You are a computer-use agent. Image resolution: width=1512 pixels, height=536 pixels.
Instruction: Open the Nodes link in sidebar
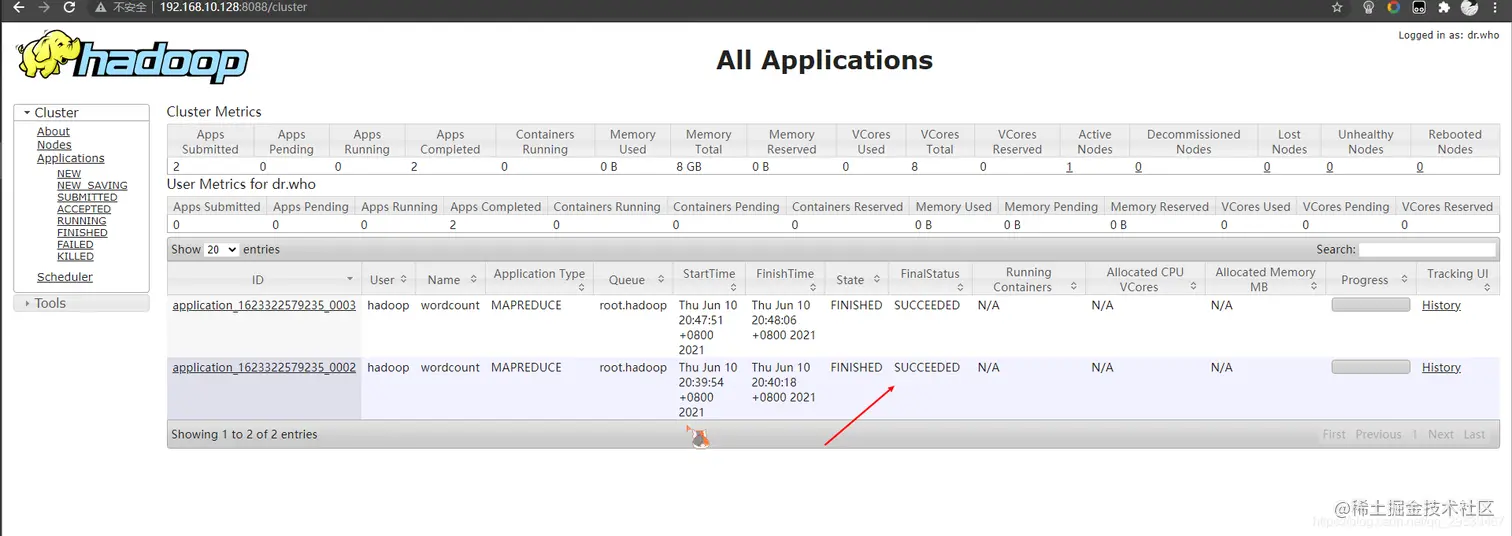(x=54, y=145)
